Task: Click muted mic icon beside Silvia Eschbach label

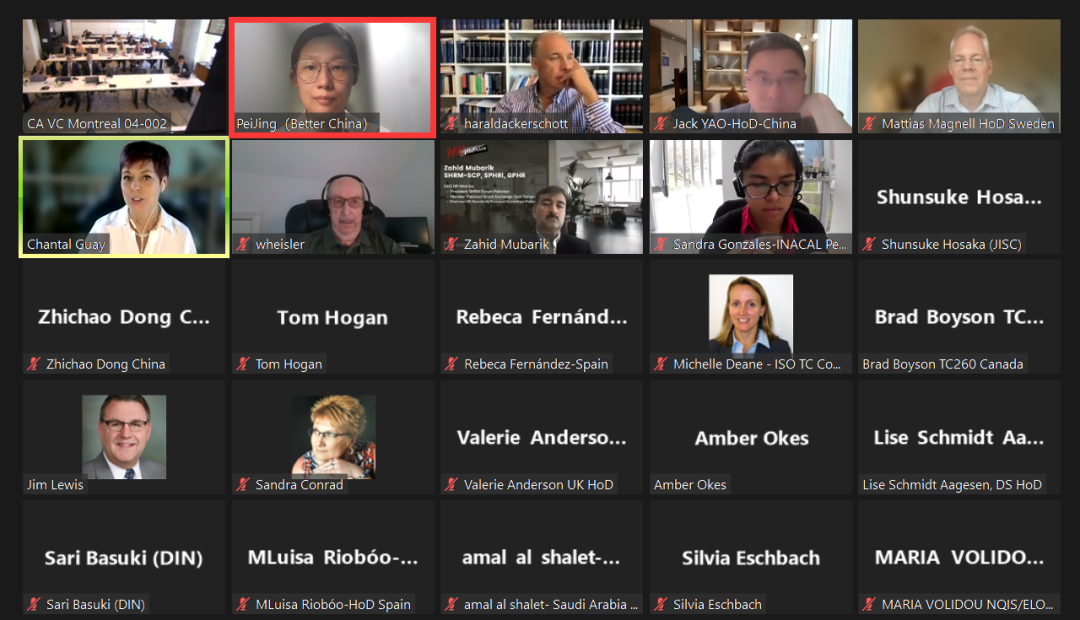Action: click(660, 604)
